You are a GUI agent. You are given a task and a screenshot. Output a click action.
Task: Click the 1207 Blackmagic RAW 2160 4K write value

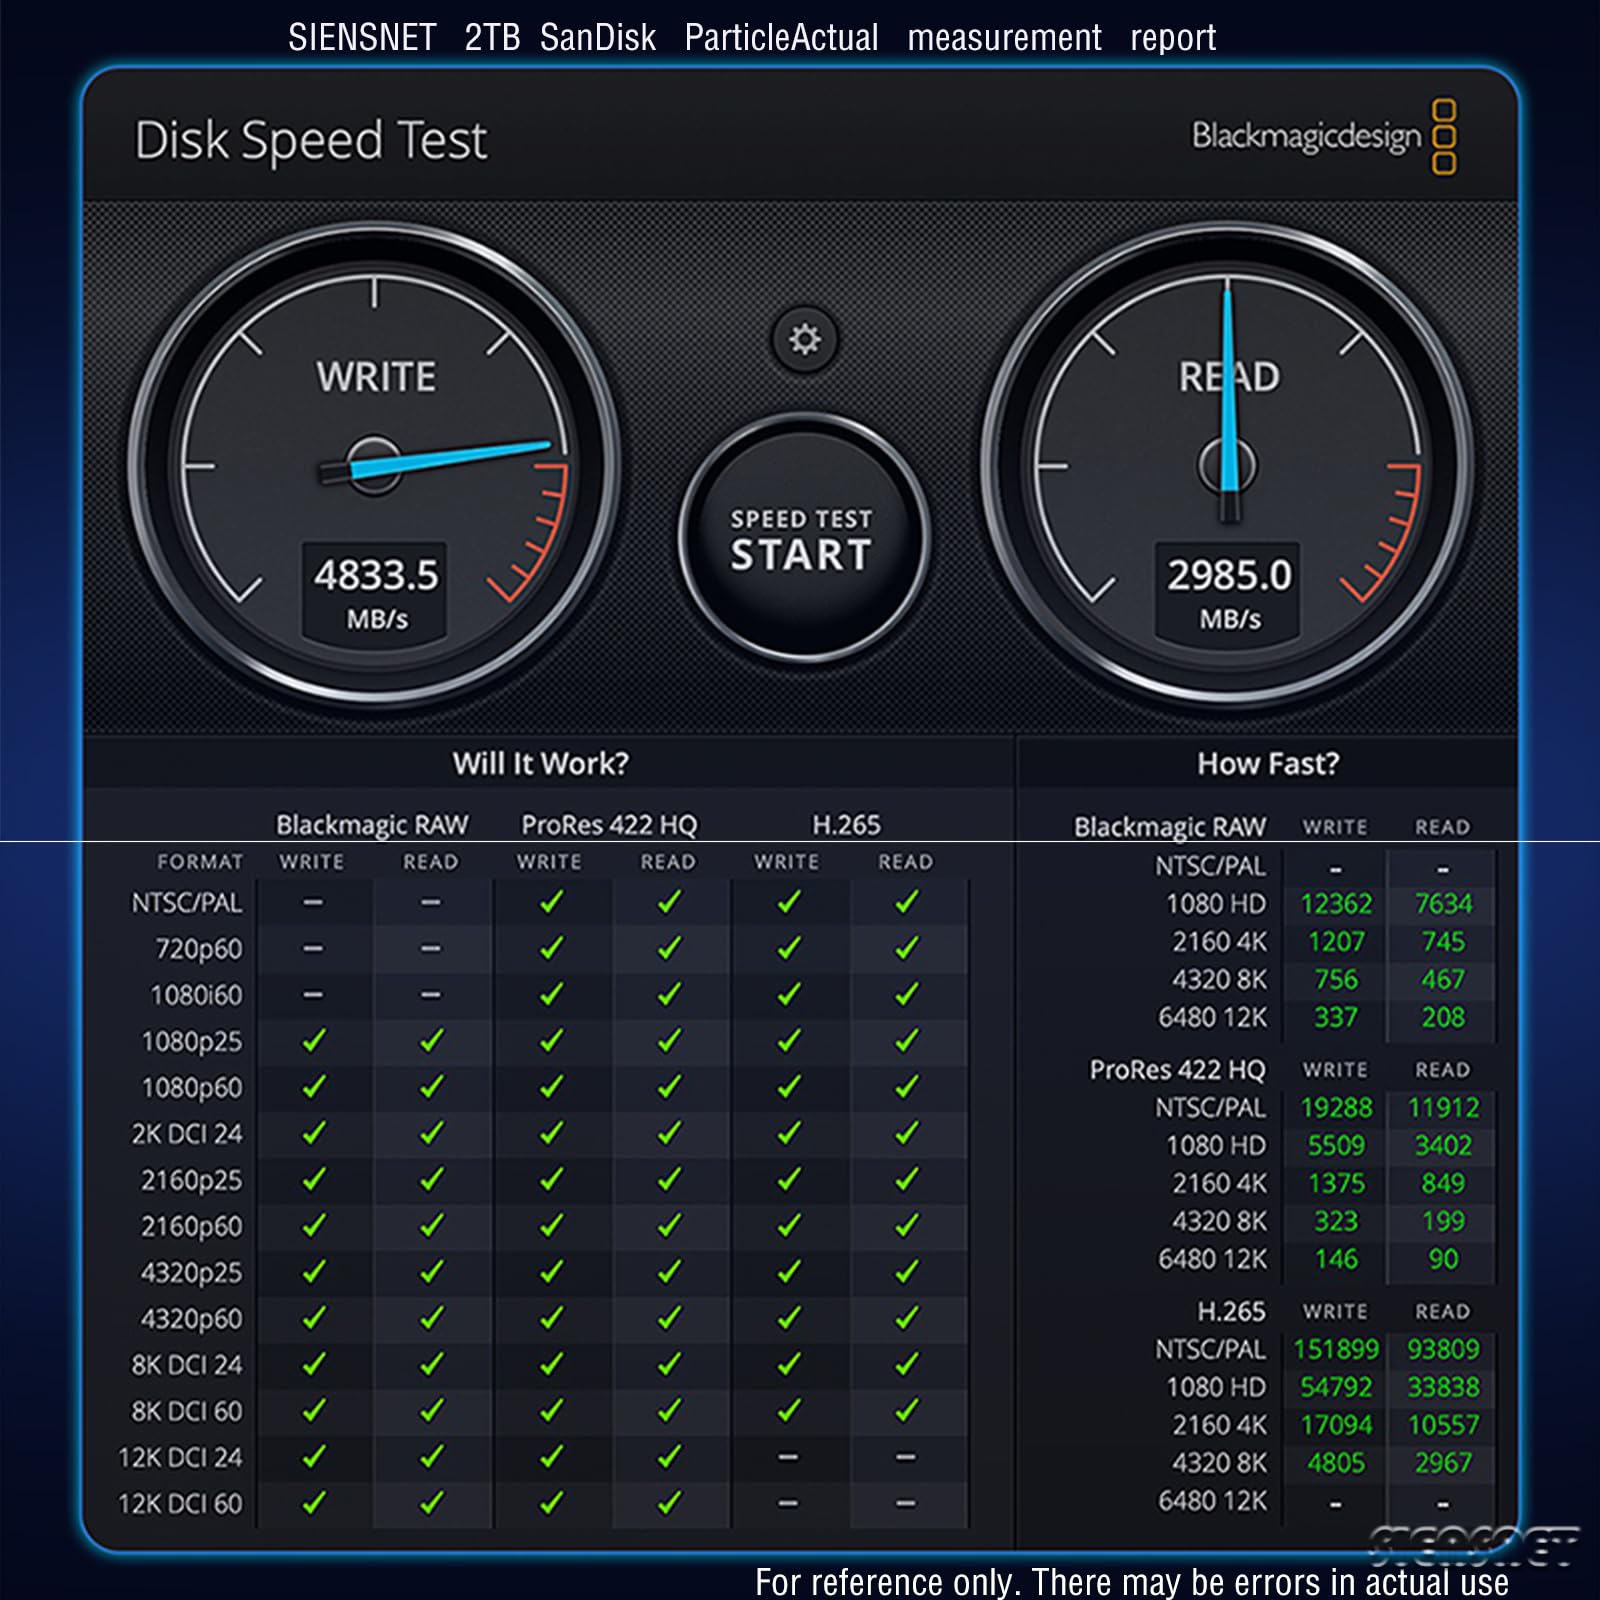pos(1336,942)
